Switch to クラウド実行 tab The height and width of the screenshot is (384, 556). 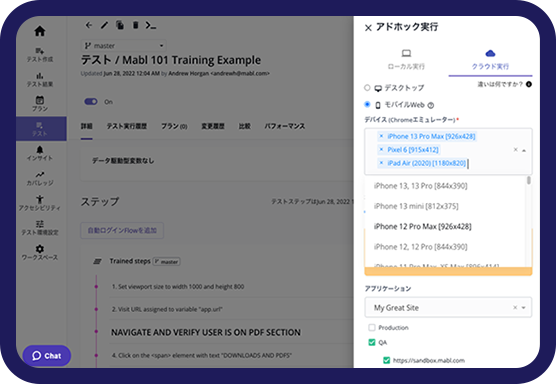(x=490, y=60)
